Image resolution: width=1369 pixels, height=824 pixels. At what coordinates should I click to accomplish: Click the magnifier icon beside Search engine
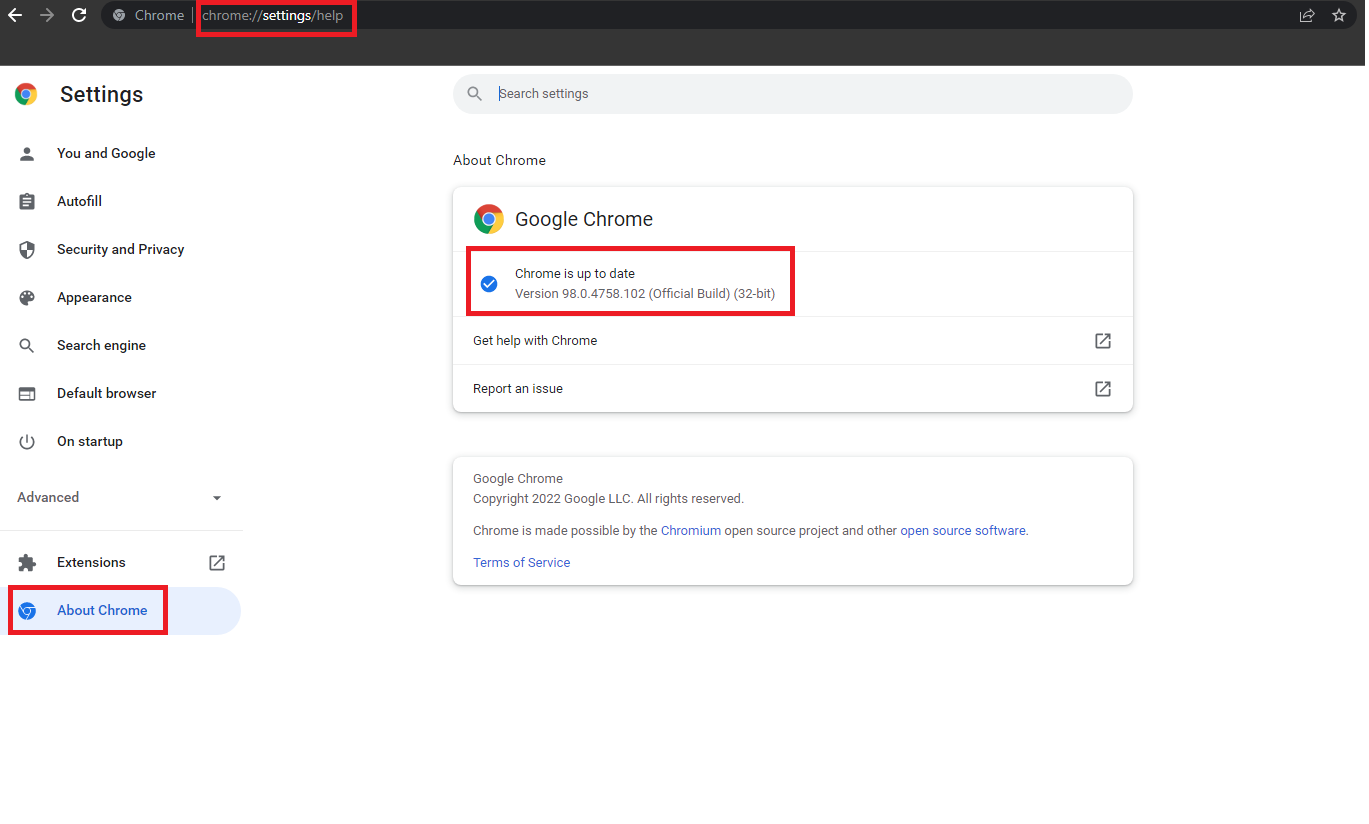[x=27, y=345]
